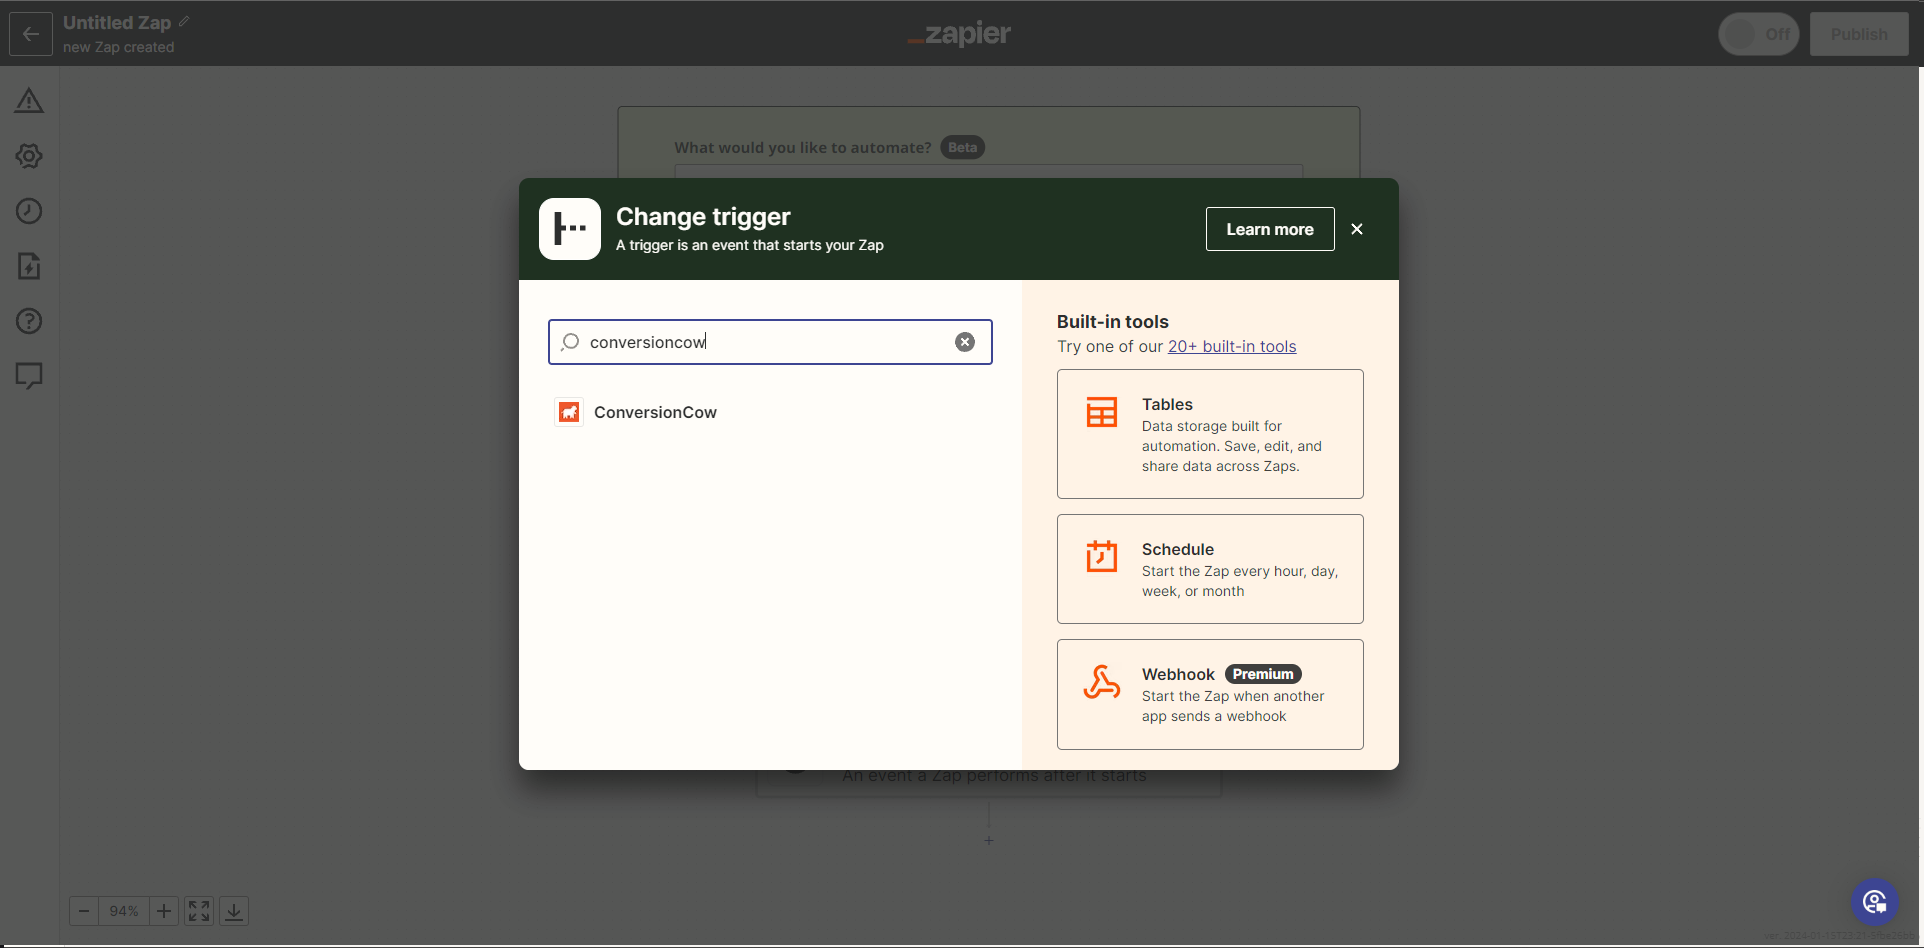Click the ConversionCow app icon
The height and width of the screenshot is (948, 1924).
coord(569,412)
